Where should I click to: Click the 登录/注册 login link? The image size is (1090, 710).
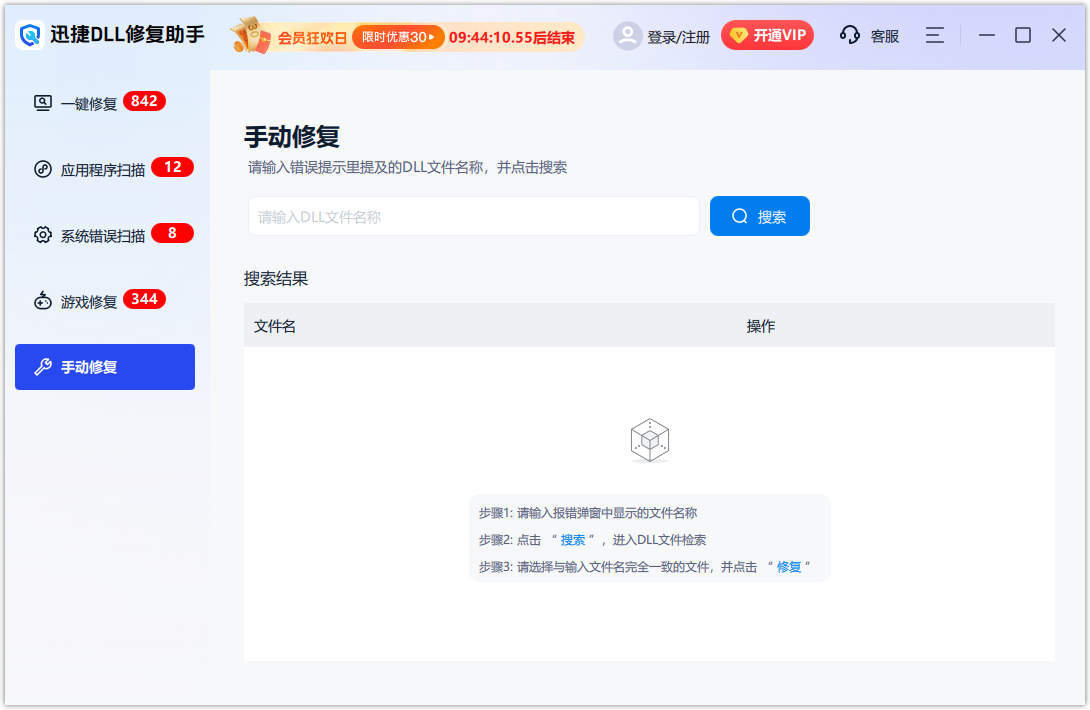(x=677, y=35)
